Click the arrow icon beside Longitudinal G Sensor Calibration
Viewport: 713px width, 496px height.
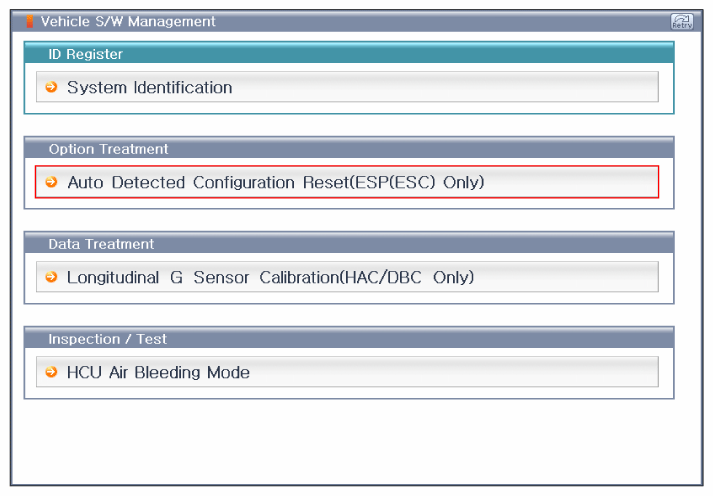point(51,277)
